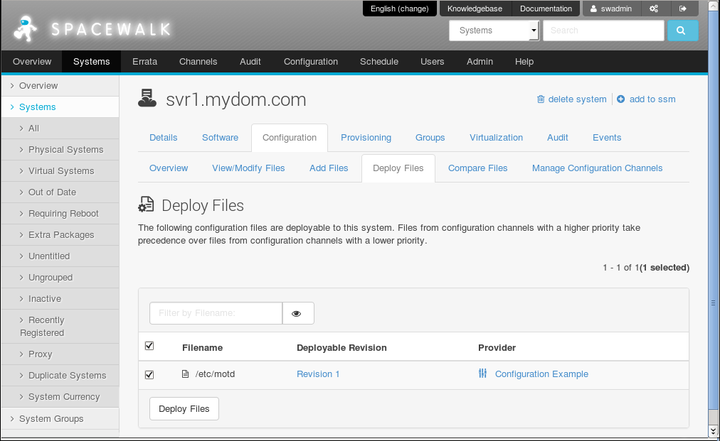Open the Configuration Example channel link
Image resolution: width=720 pixels, height=441 pixels.
pos(541,374)
